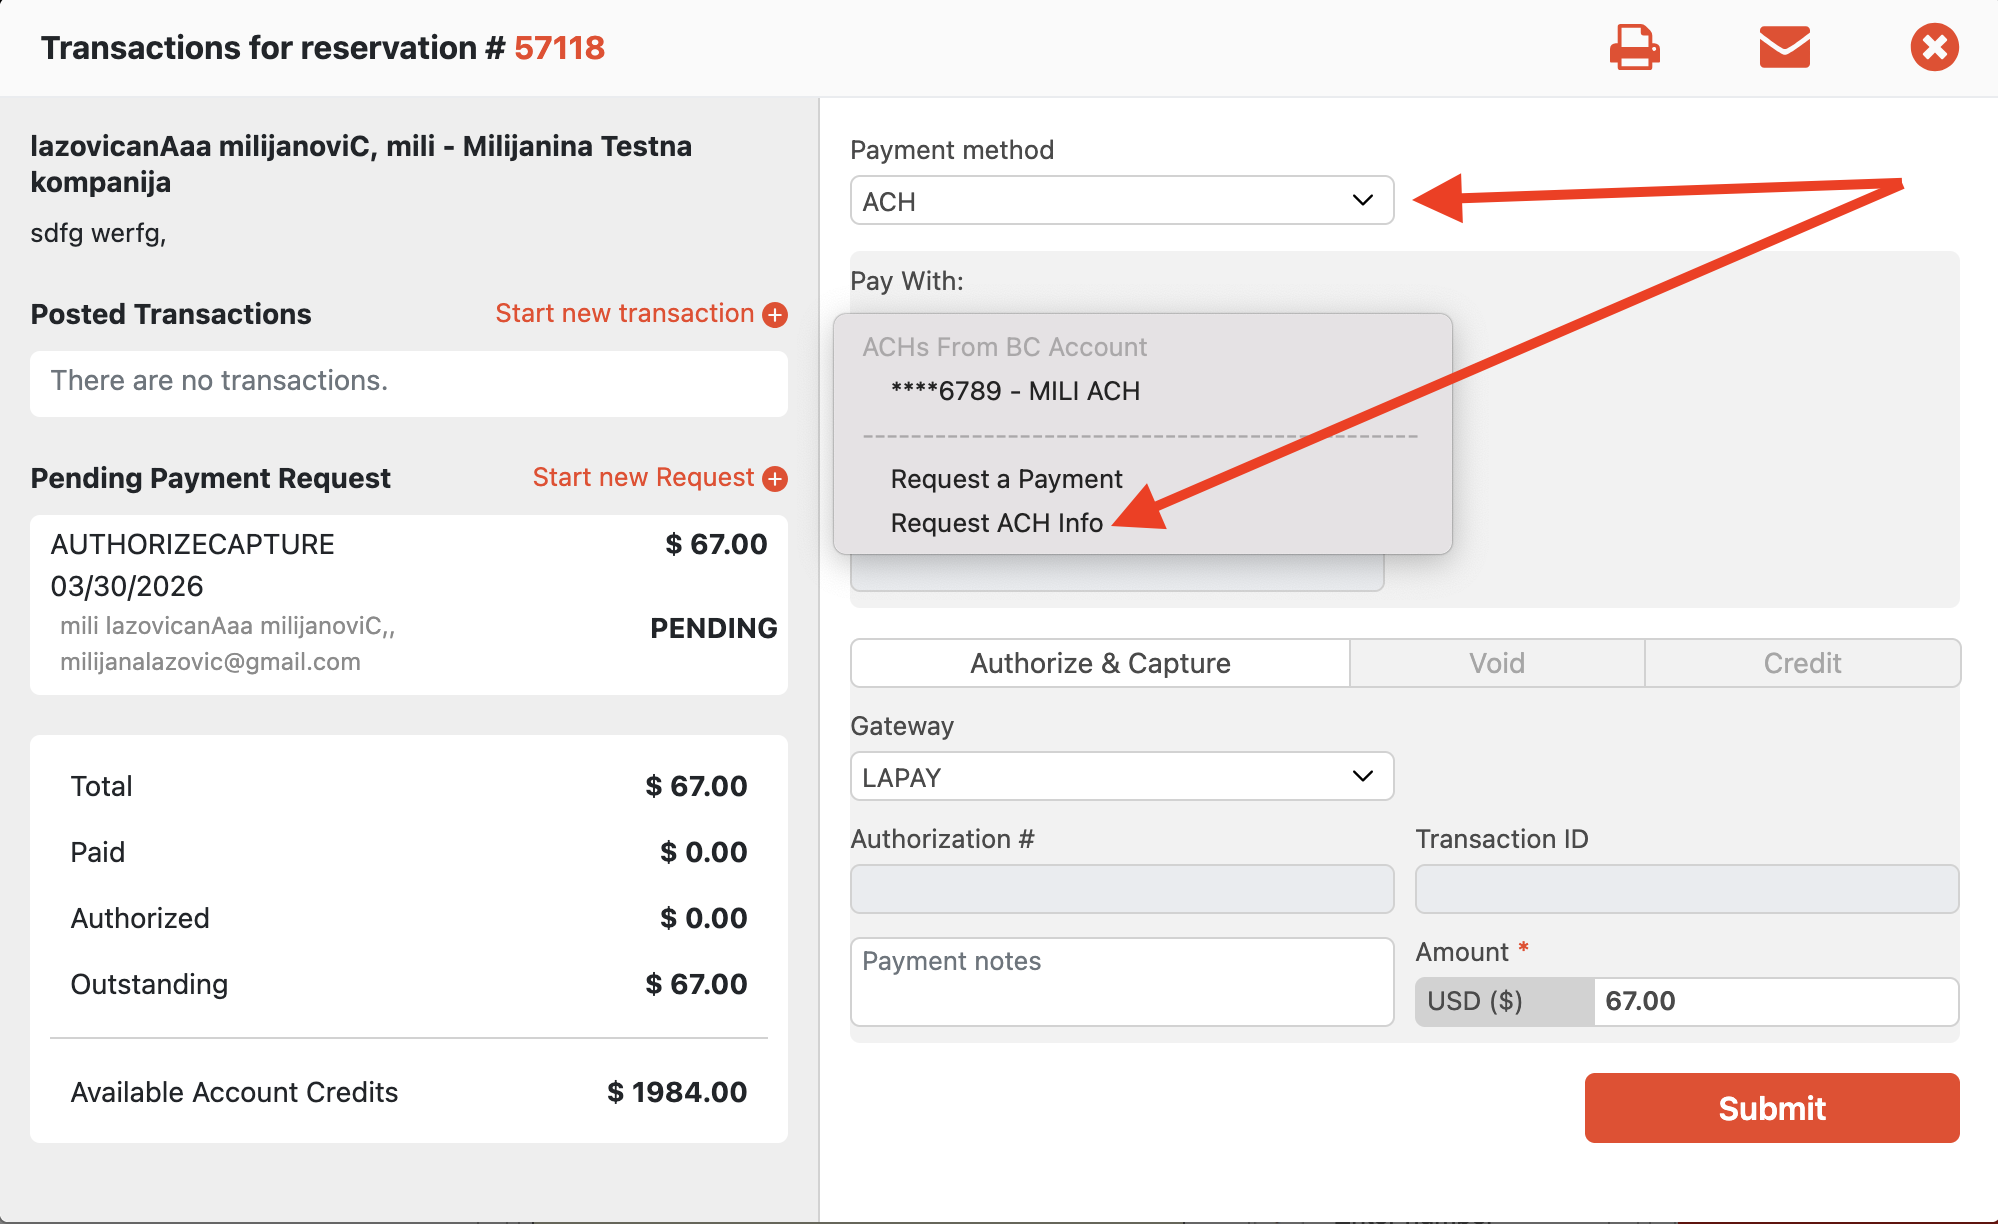Viewport: 1998px width, 1224px height.
Task: Select the Void tab
Action: tap(1496, 663)
